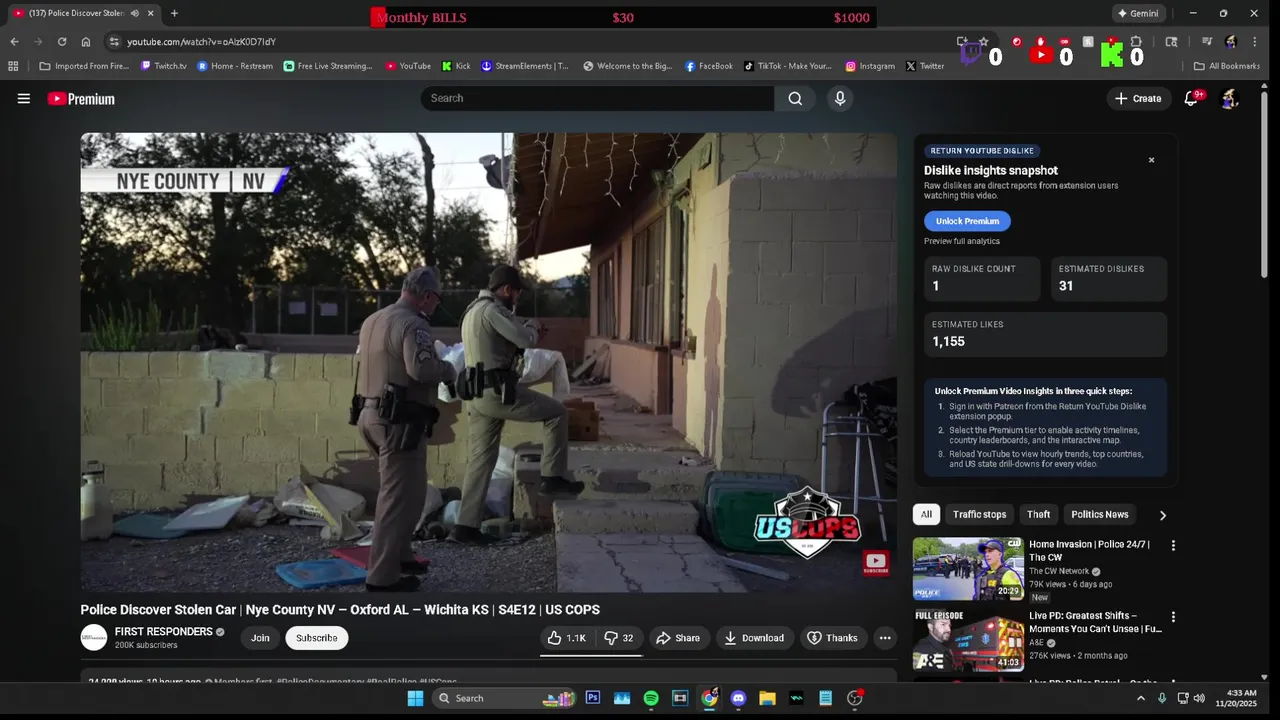Click the FIRST RESPONDERS channel avatar
This screenshot has height=720, width=1280.
pyautogui.click(x=94, y=638)
